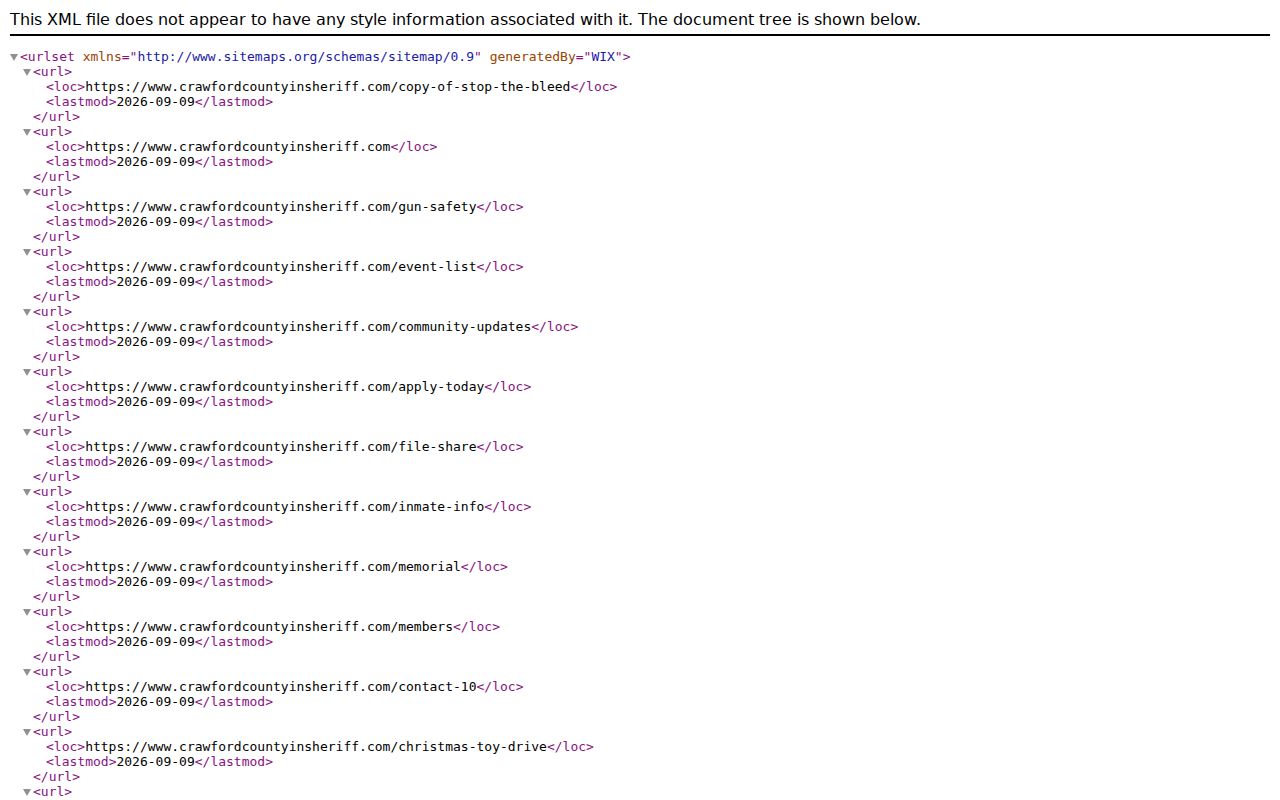Collapse the url node containing community-updates
This screenshot has height=800, width=1280.
[27, 312]
